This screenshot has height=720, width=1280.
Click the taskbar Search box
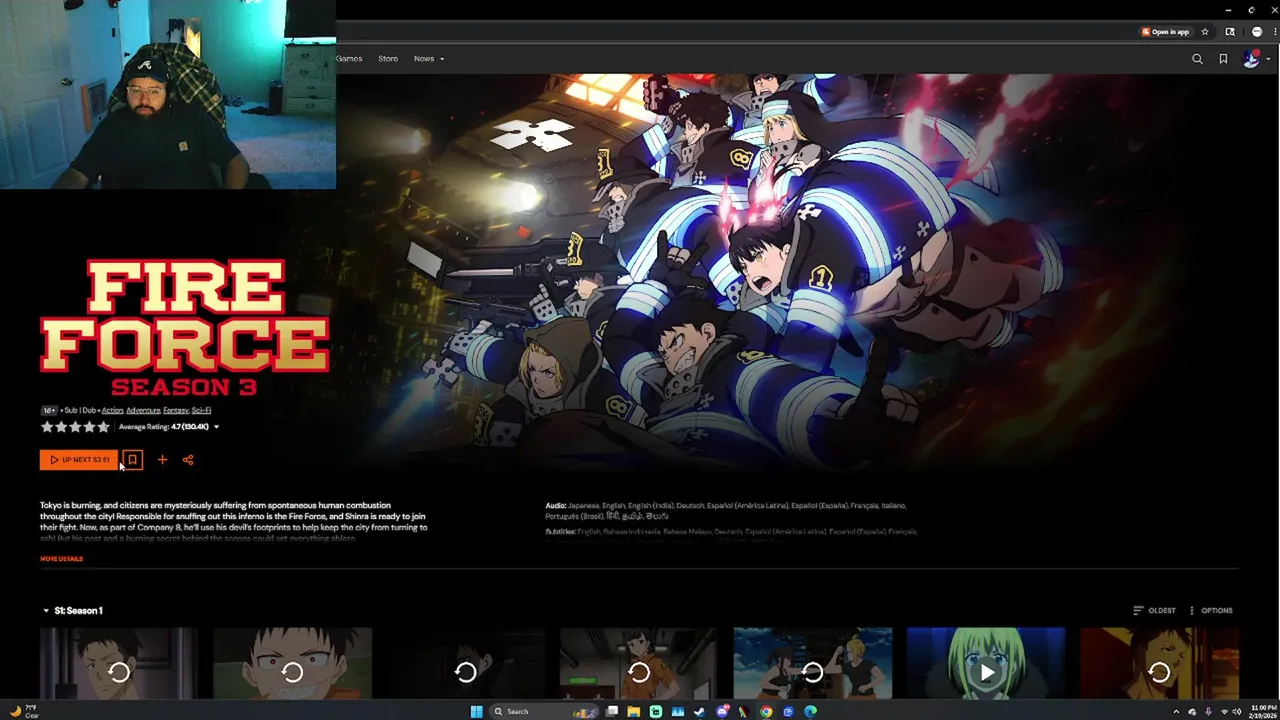(545, 711)
